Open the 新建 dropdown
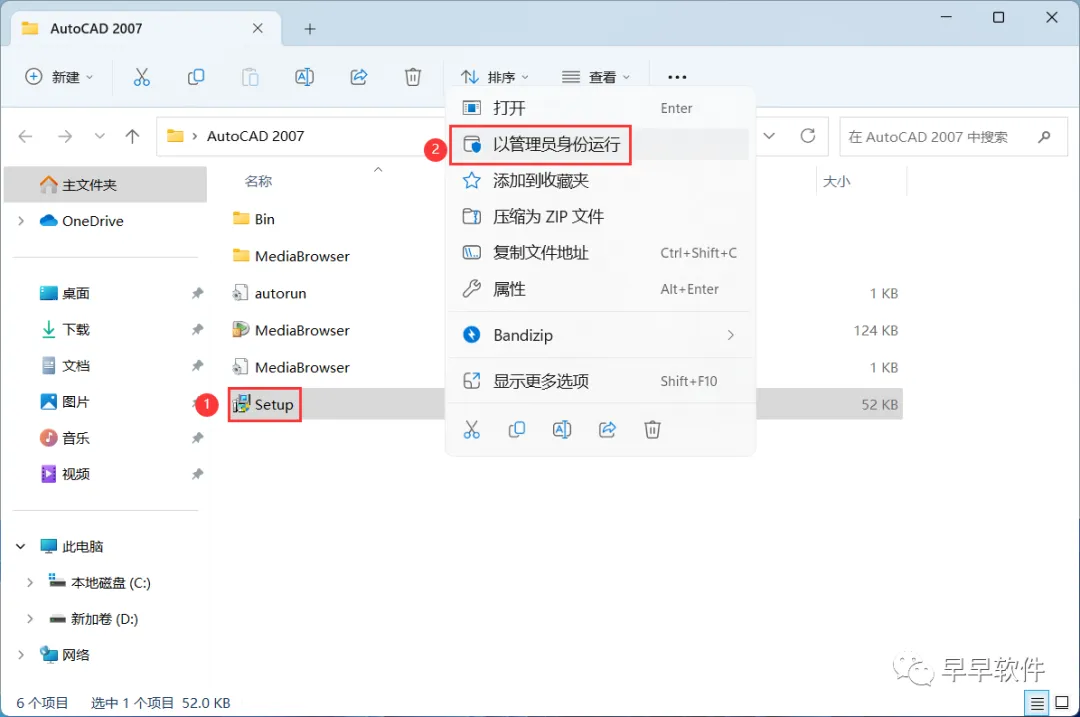 pos(59,77)
